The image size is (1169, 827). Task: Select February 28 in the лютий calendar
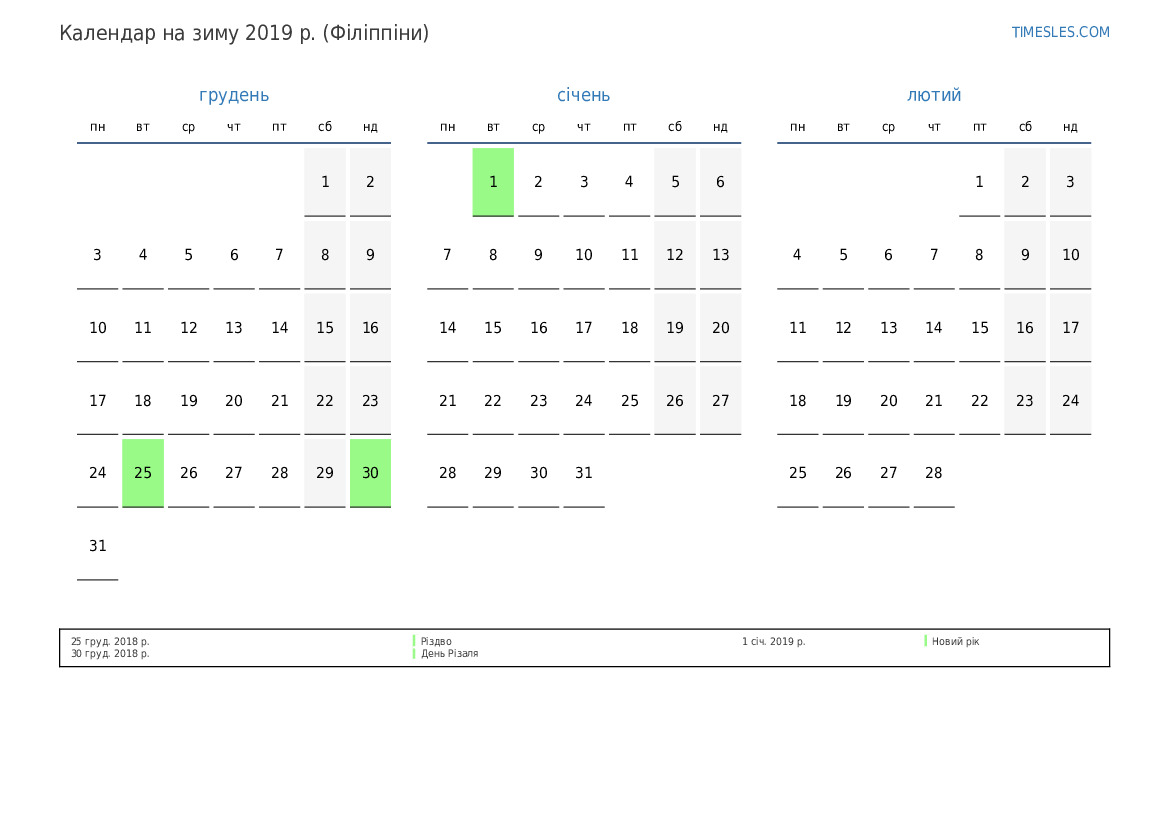[x=934, y=473]
